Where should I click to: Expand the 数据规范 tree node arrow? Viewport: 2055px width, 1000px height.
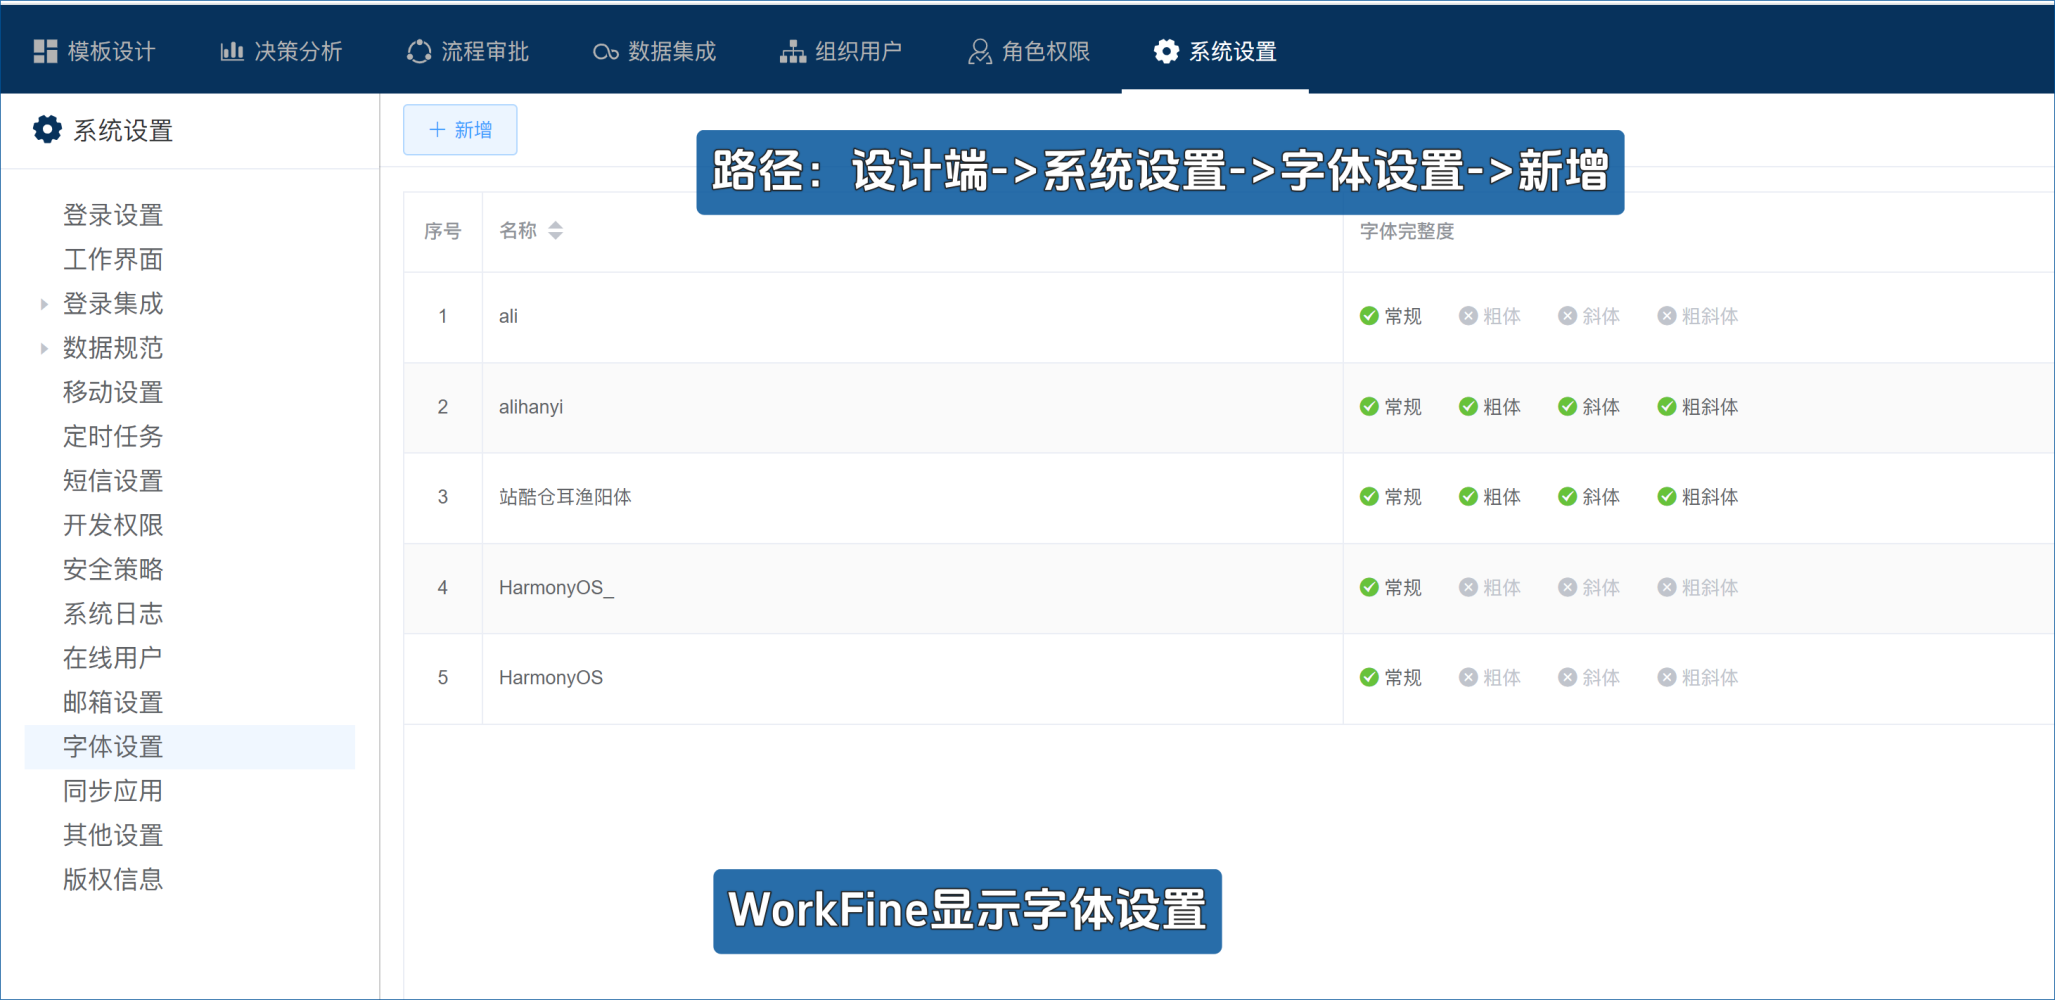tap(43, 348)
